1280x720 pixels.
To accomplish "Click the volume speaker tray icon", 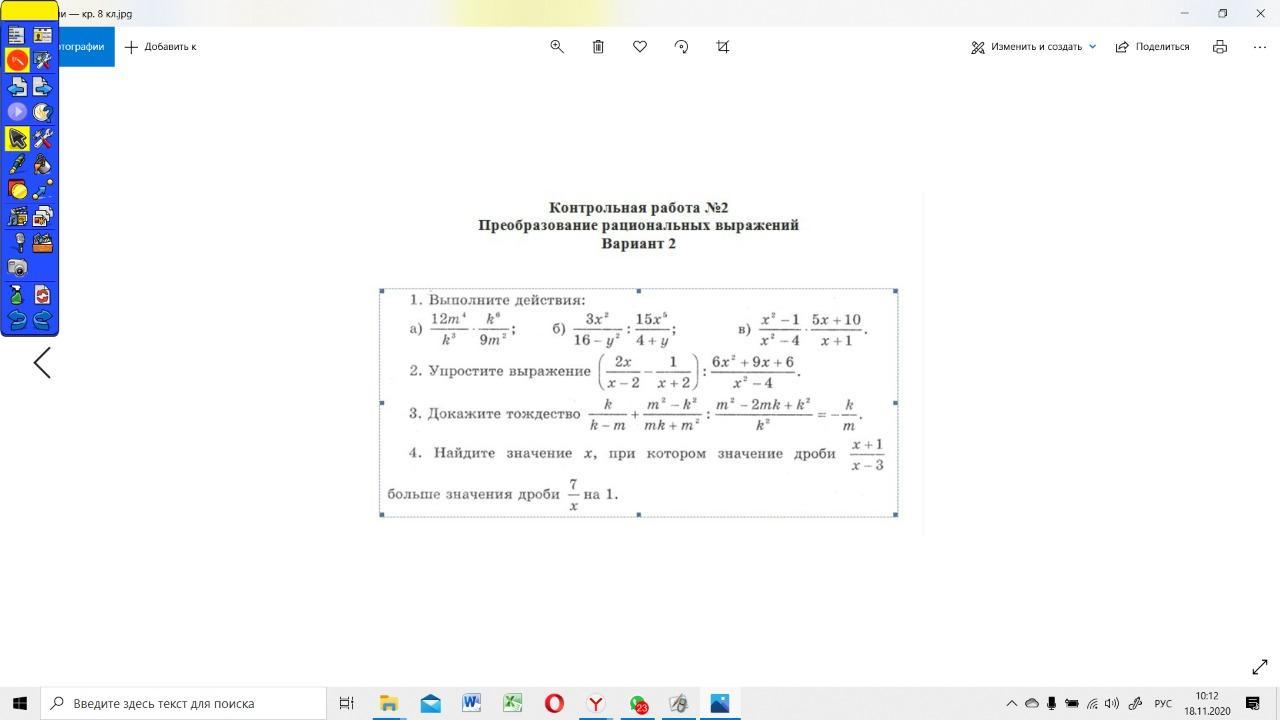I will [1112, 703].
